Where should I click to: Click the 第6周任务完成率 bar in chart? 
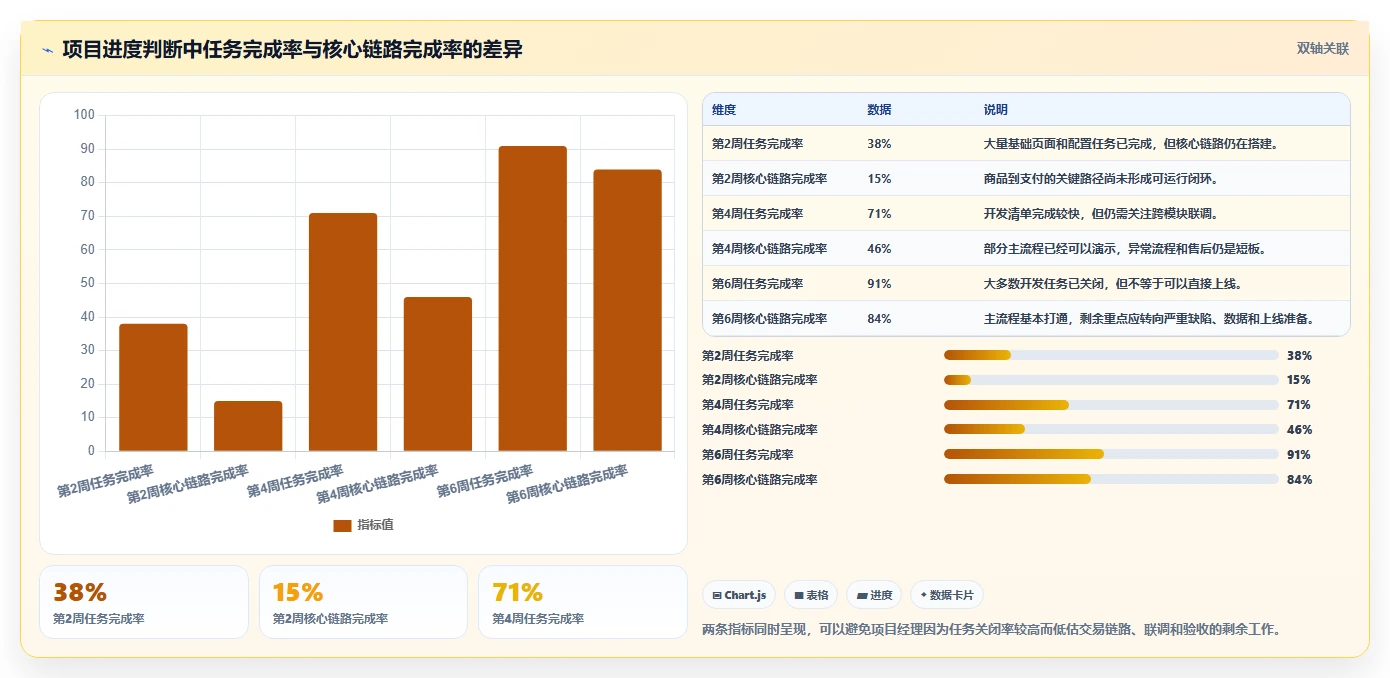pos(533,298)
